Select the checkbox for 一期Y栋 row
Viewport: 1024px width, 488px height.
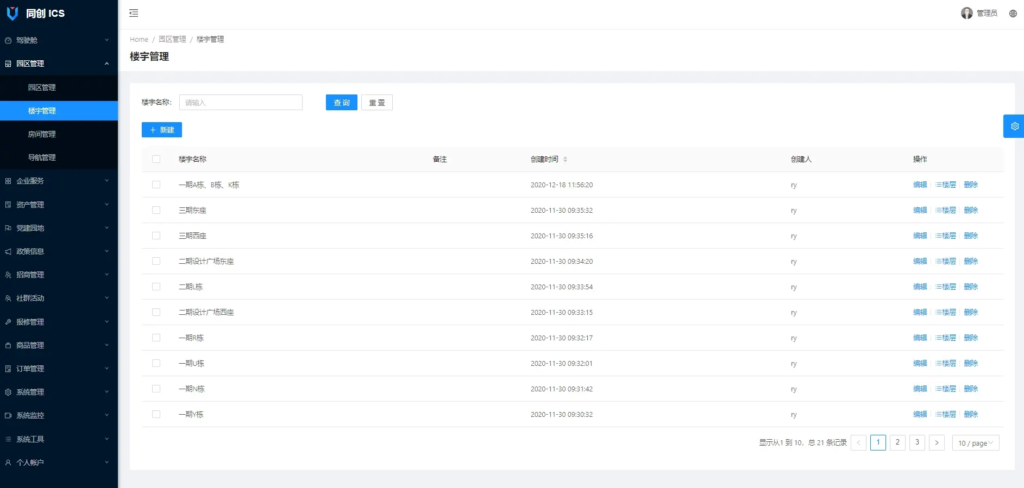coord(156,414)
